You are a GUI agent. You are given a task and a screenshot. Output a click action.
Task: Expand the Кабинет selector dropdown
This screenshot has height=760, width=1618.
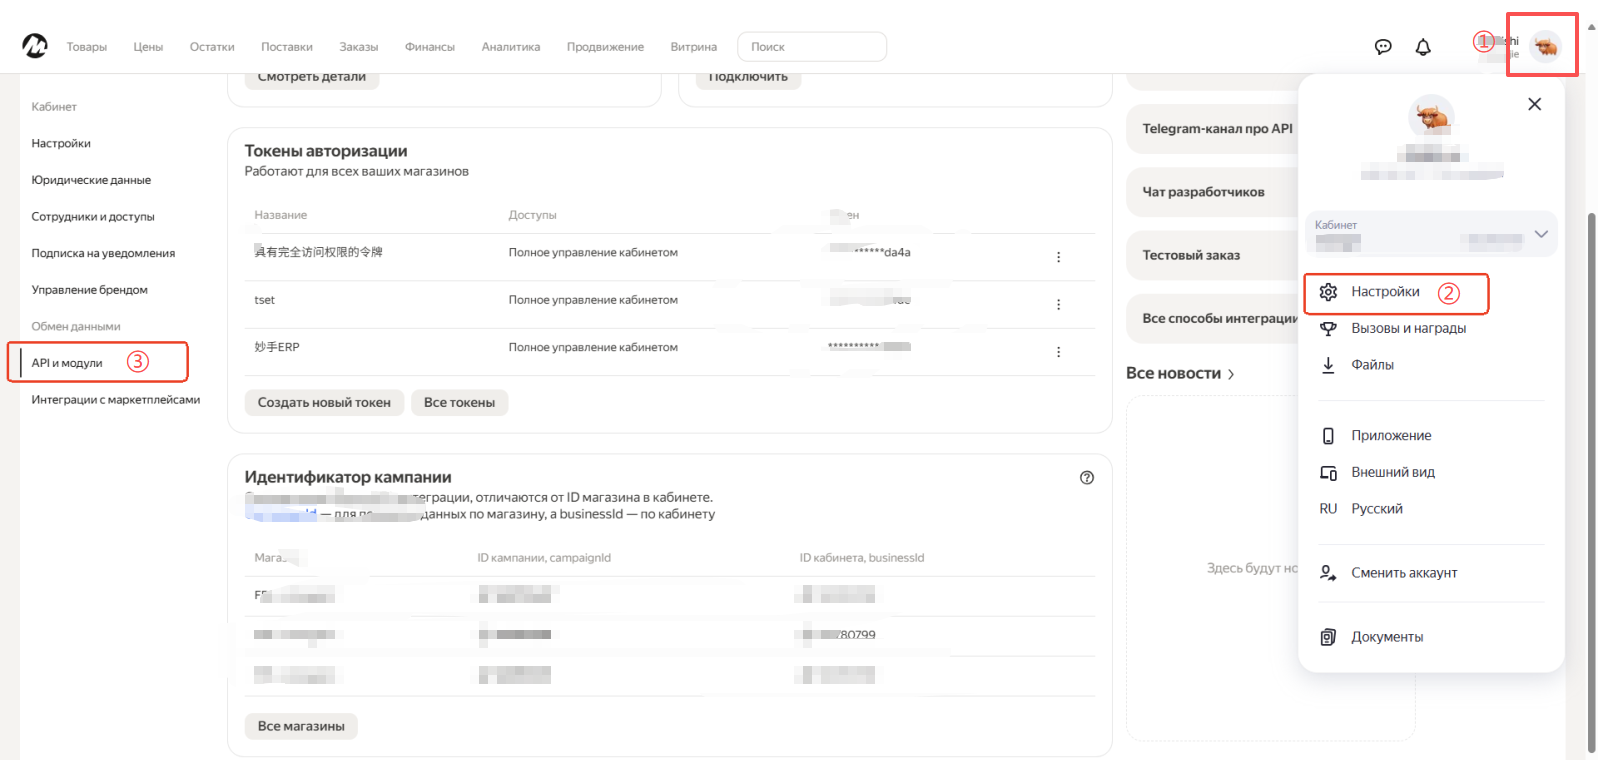pyautogui.click(x=1541, y=234)
